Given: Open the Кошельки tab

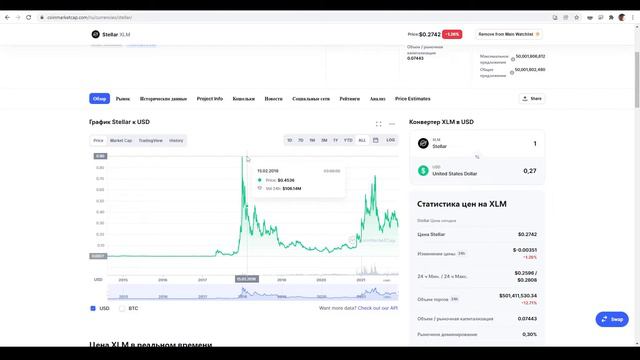Looking at the screenshot, I should coord(244,99).
